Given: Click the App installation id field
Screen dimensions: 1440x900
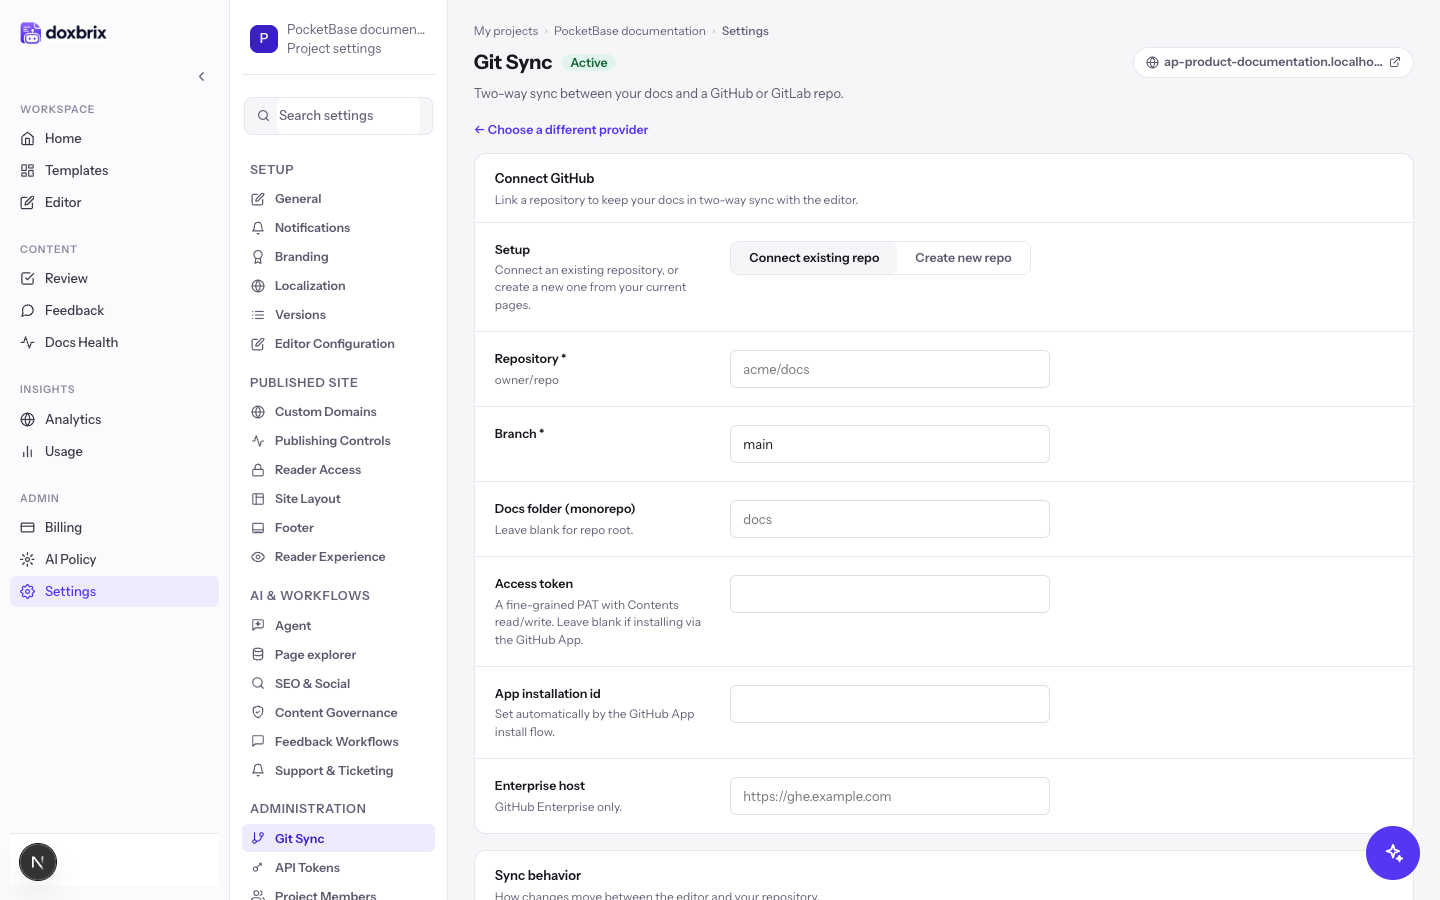Looking at the screenshot, I should 890,704.
